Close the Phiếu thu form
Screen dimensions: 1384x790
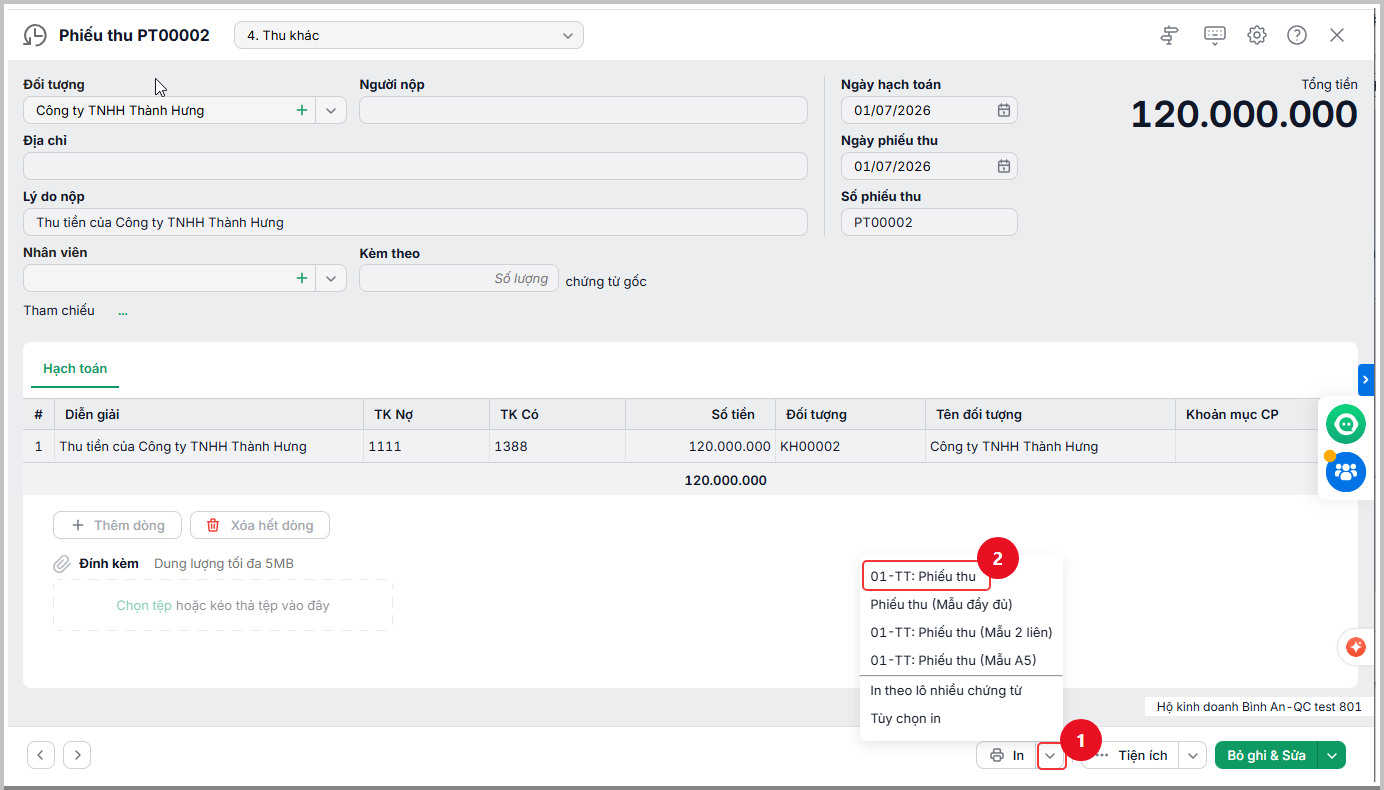pyautogui.click(x=1337, y=35)
